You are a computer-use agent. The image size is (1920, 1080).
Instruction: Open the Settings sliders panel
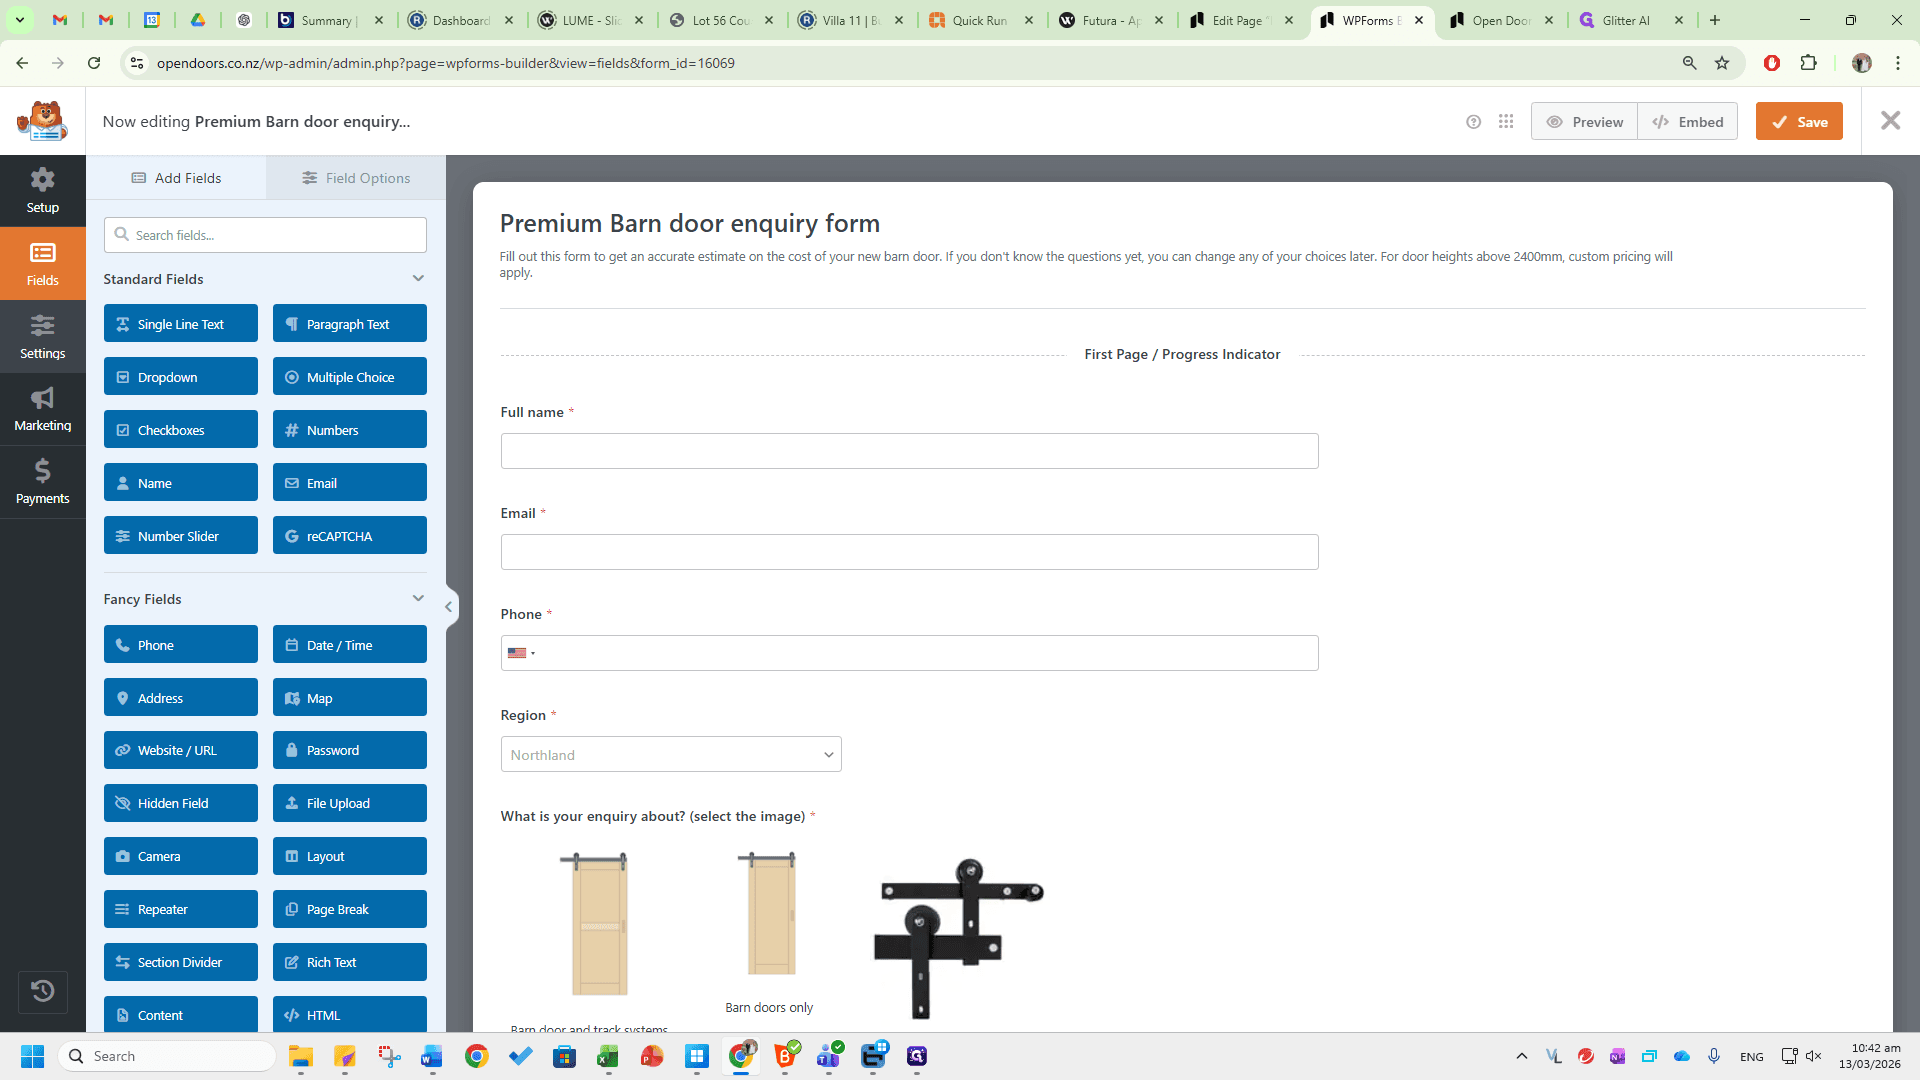click(x=42, y=337)
